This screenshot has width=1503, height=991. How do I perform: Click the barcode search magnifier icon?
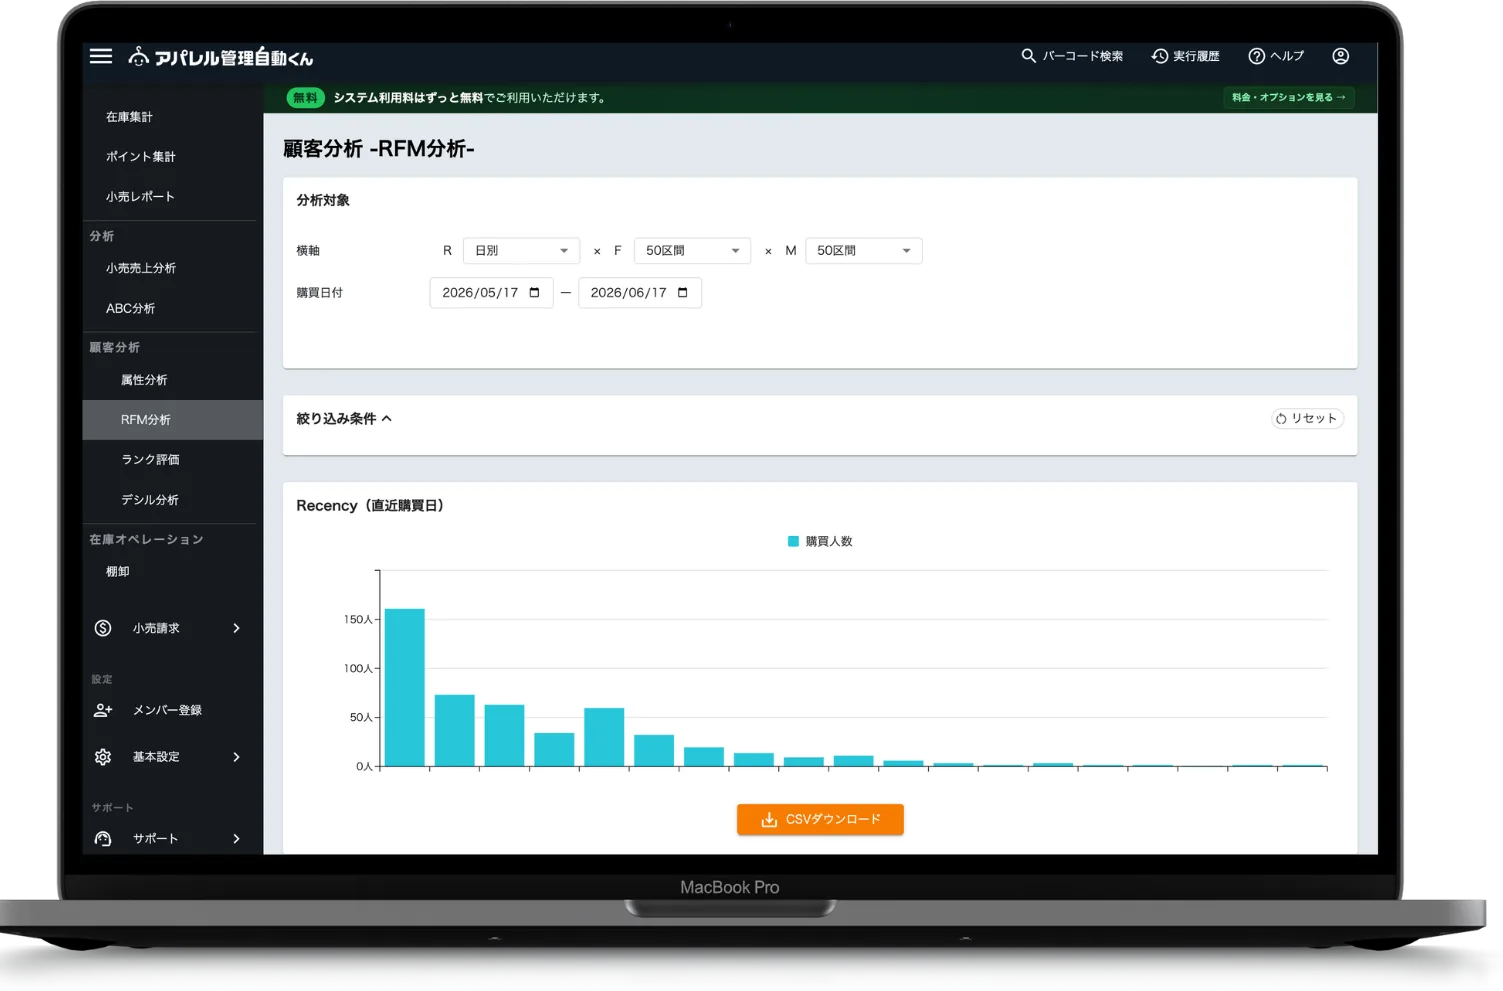click(x=1028, y=56)
